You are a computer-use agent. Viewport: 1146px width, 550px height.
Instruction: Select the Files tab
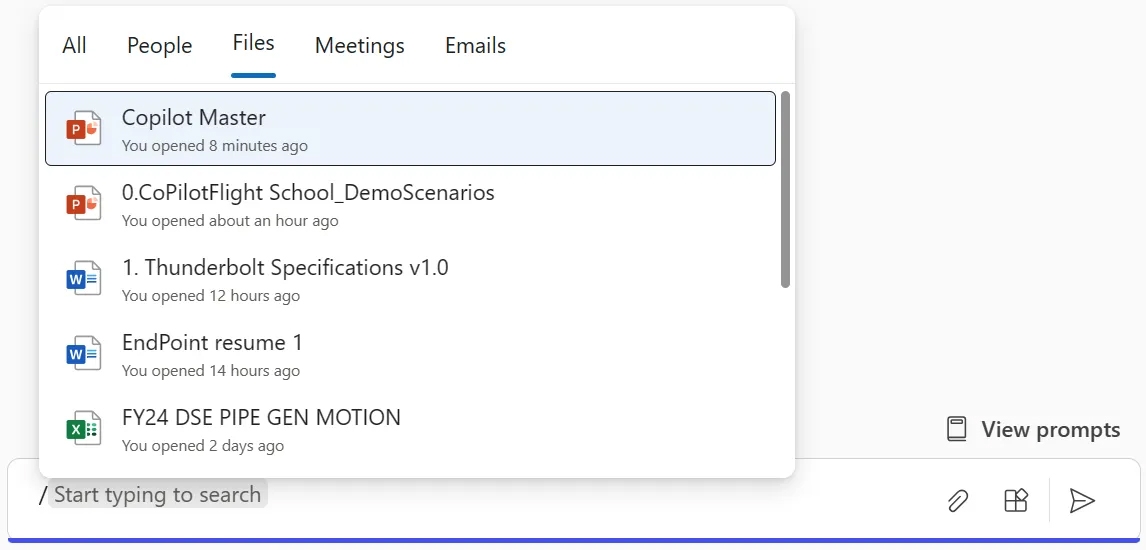253,44
